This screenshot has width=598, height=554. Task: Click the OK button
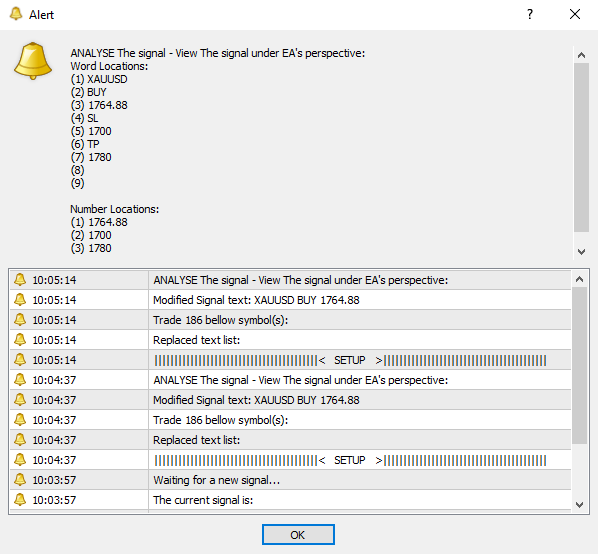(298, 535)
